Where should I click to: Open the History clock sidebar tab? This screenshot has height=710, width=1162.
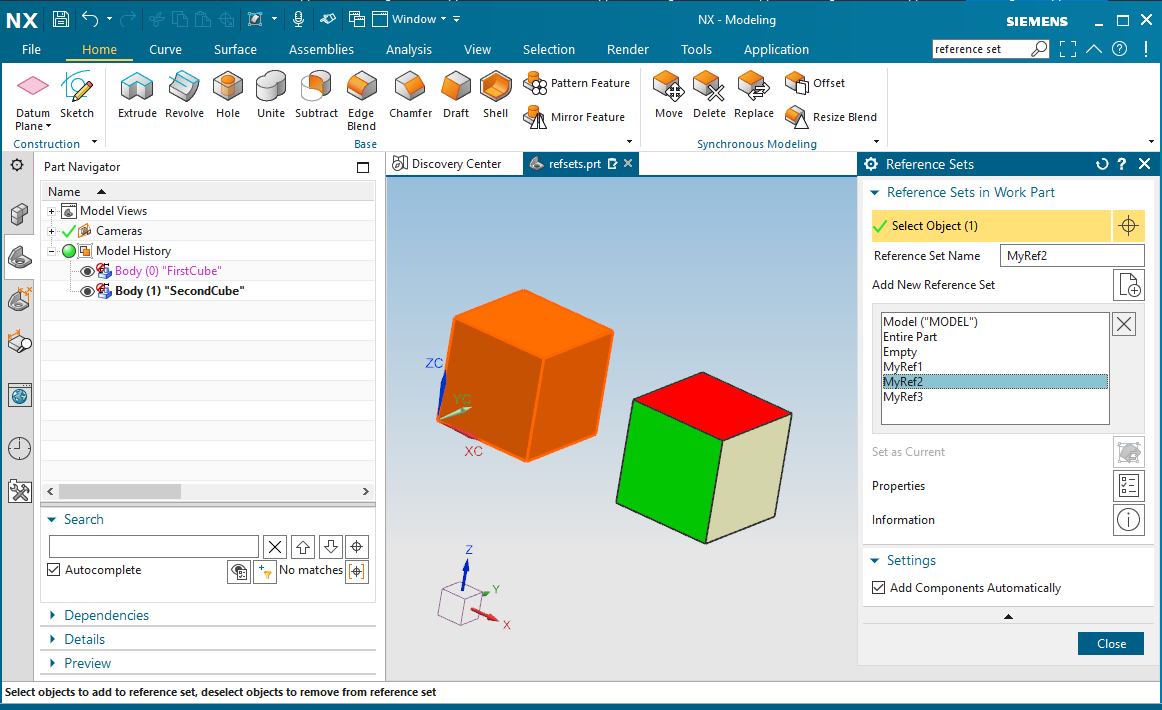(19, 448)
